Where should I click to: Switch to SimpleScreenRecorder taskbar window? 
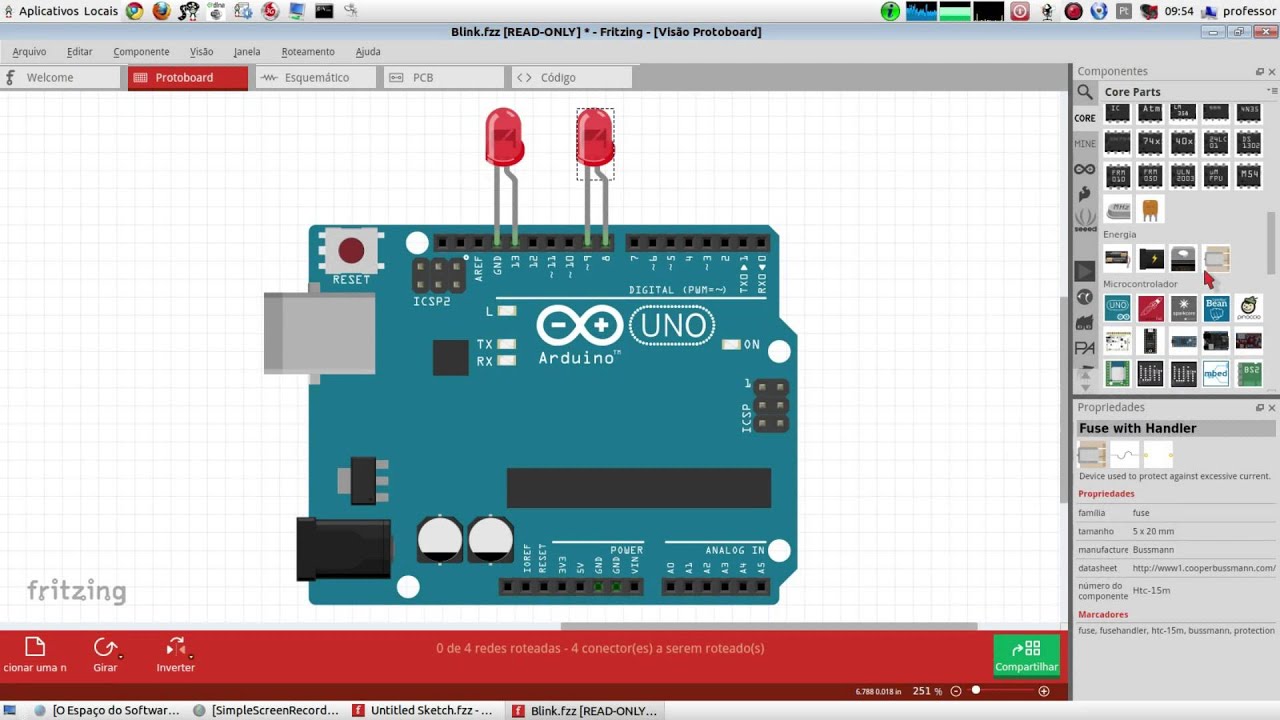point(266,710)
